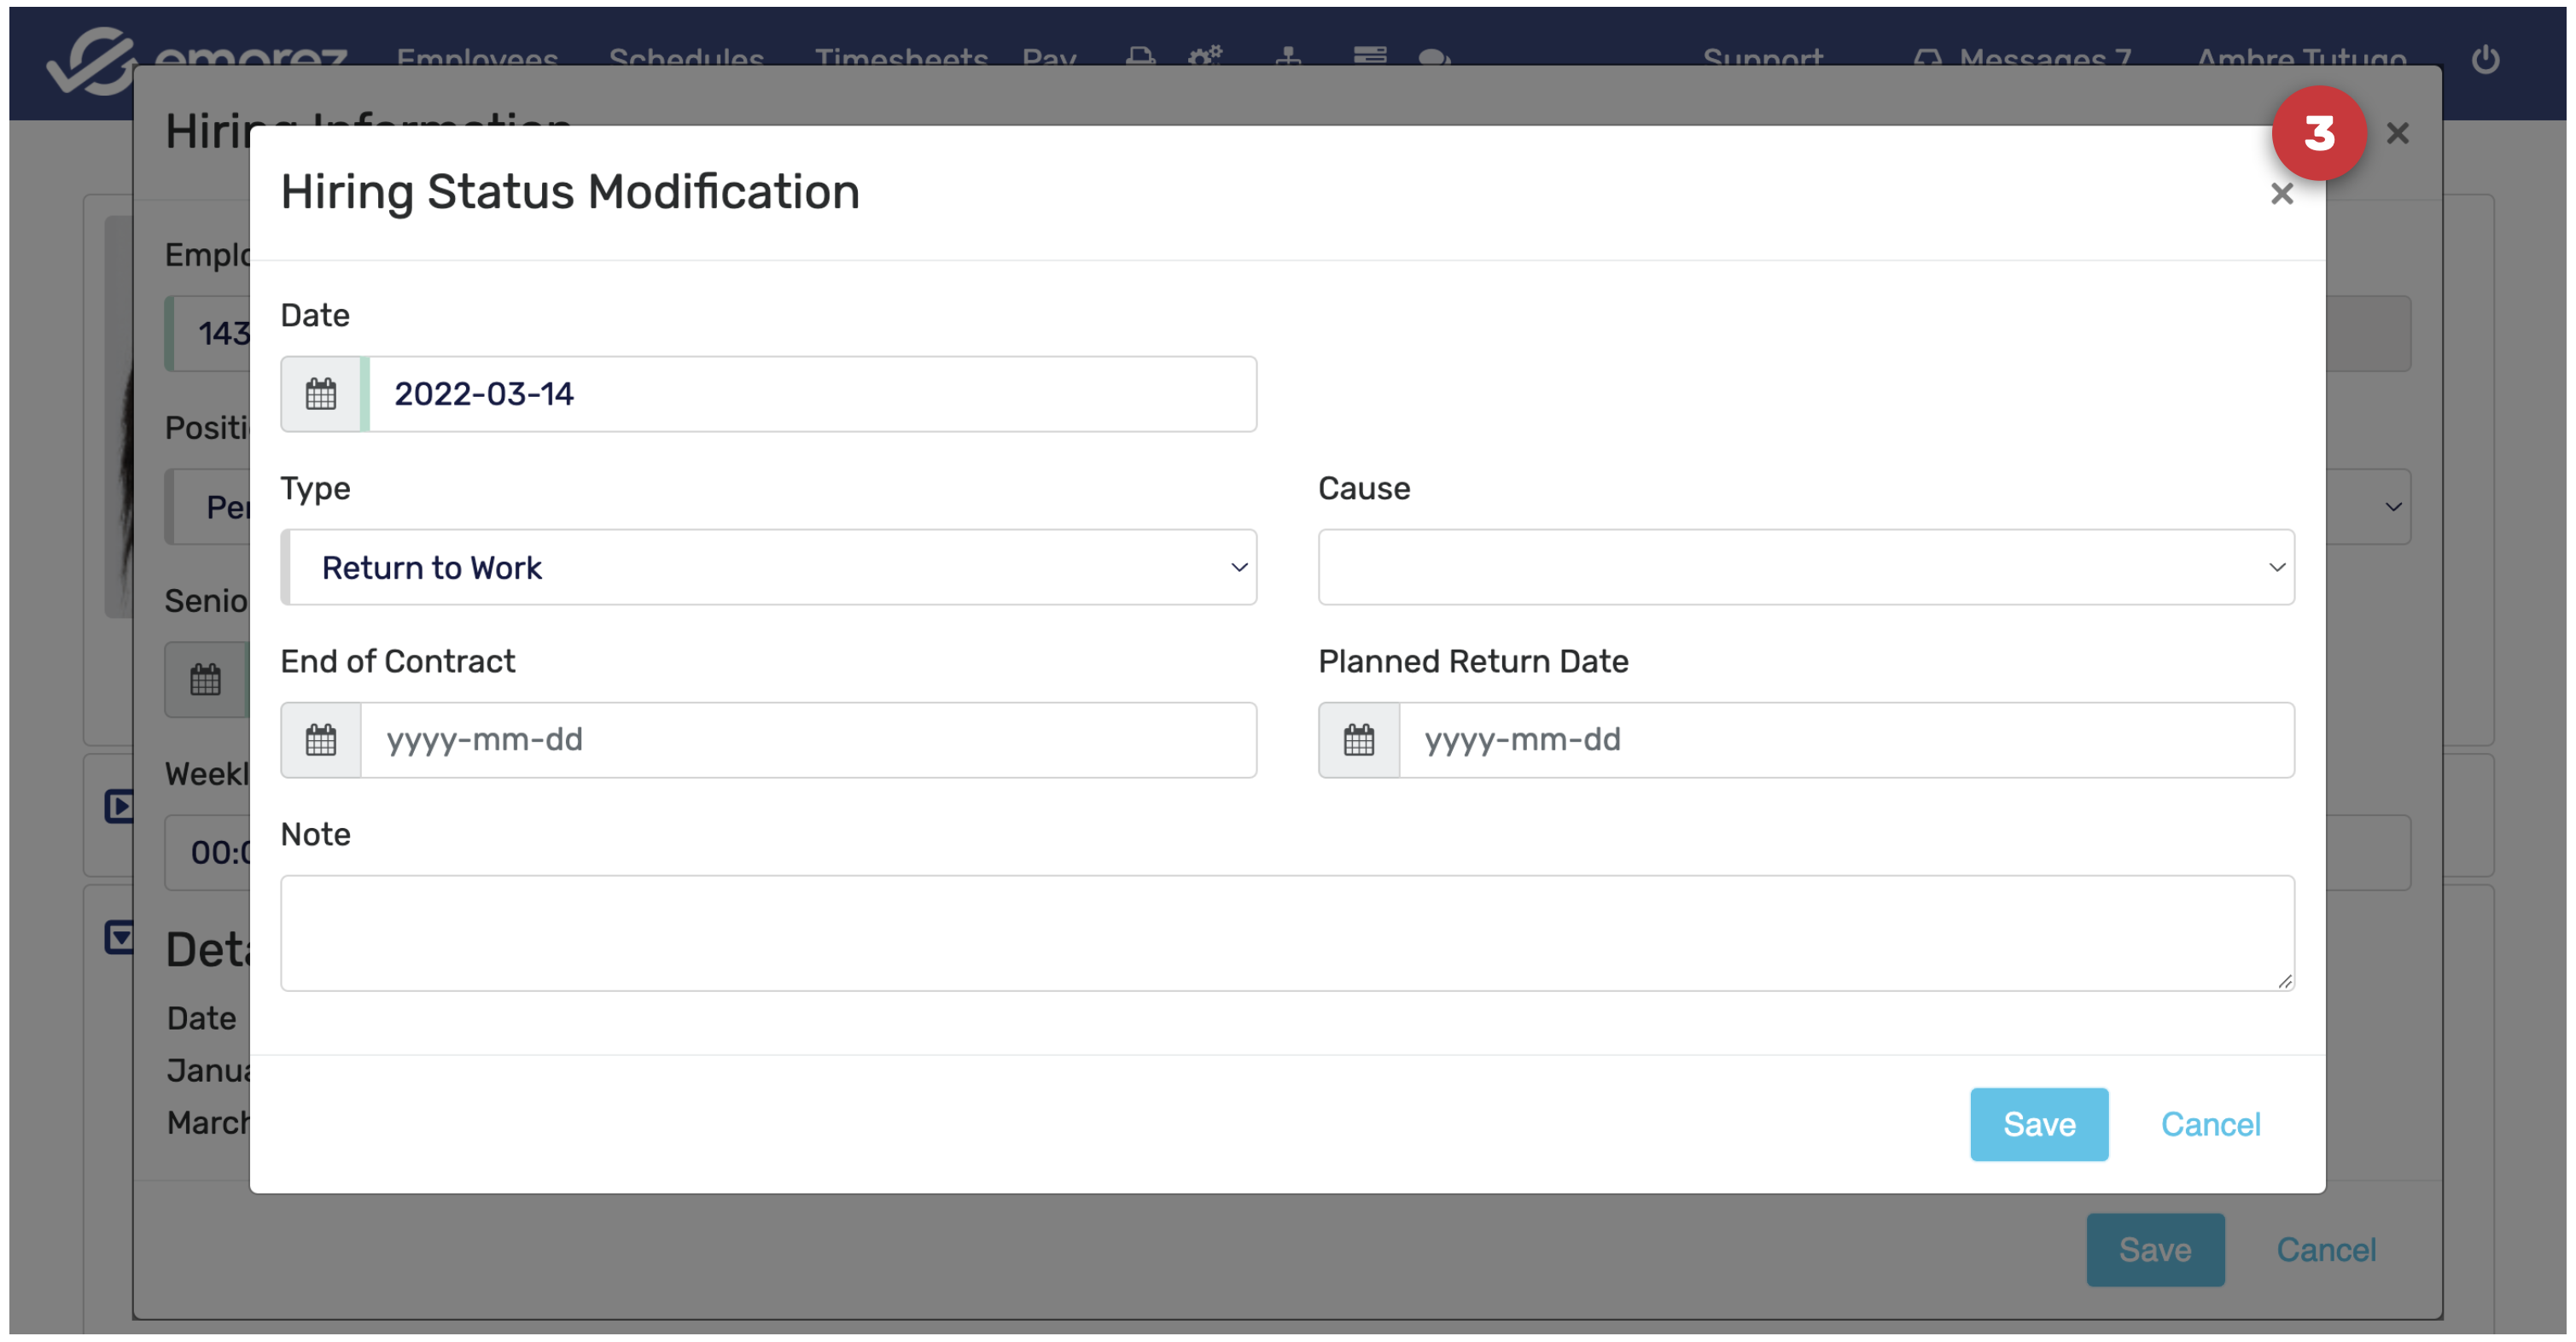The height and width of the screenshot is (1342, 2576).
Task: Click the calendar icon beside the Date field
Action: pos(320,394)
